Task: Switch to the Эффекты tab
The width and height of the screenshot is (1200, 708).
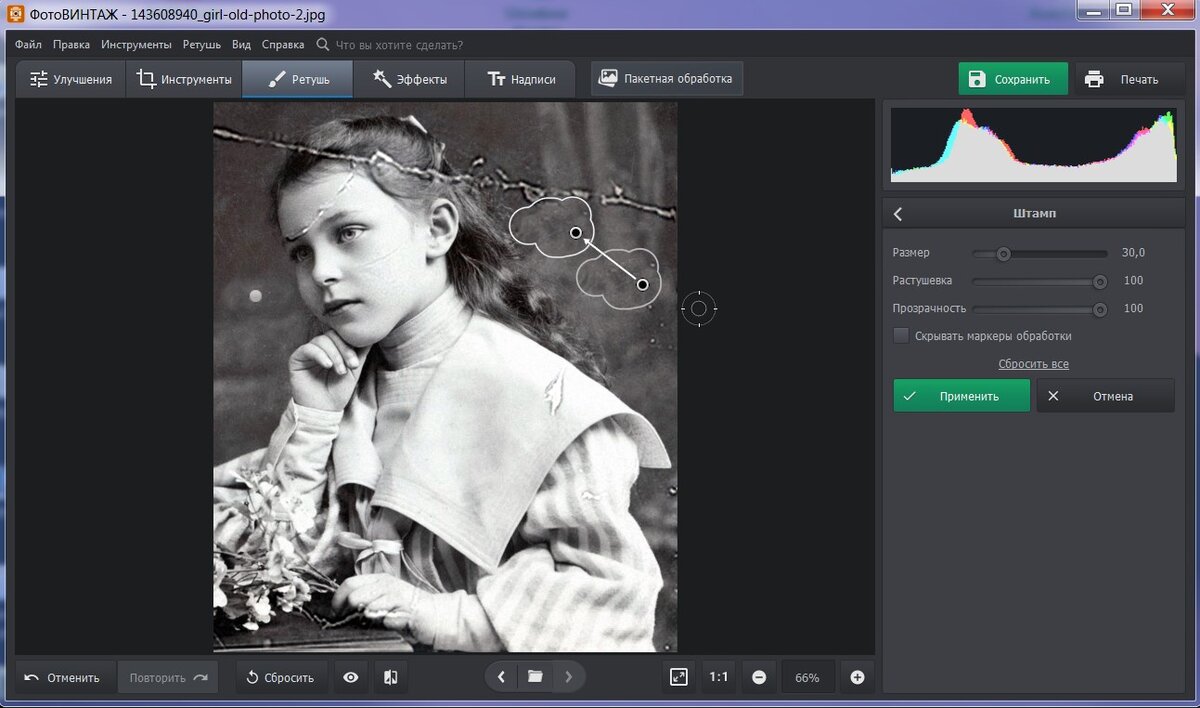Action: pos(409,77)
